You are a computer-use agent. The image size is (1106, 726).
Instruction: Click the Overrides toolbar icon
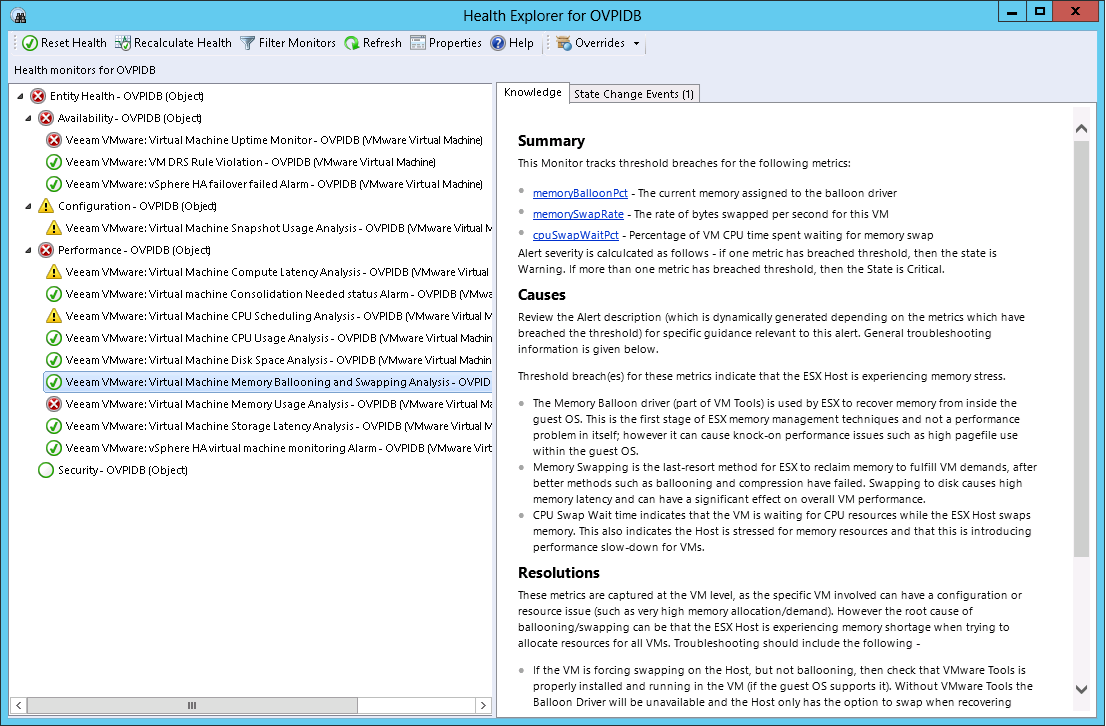click(564, 43)
